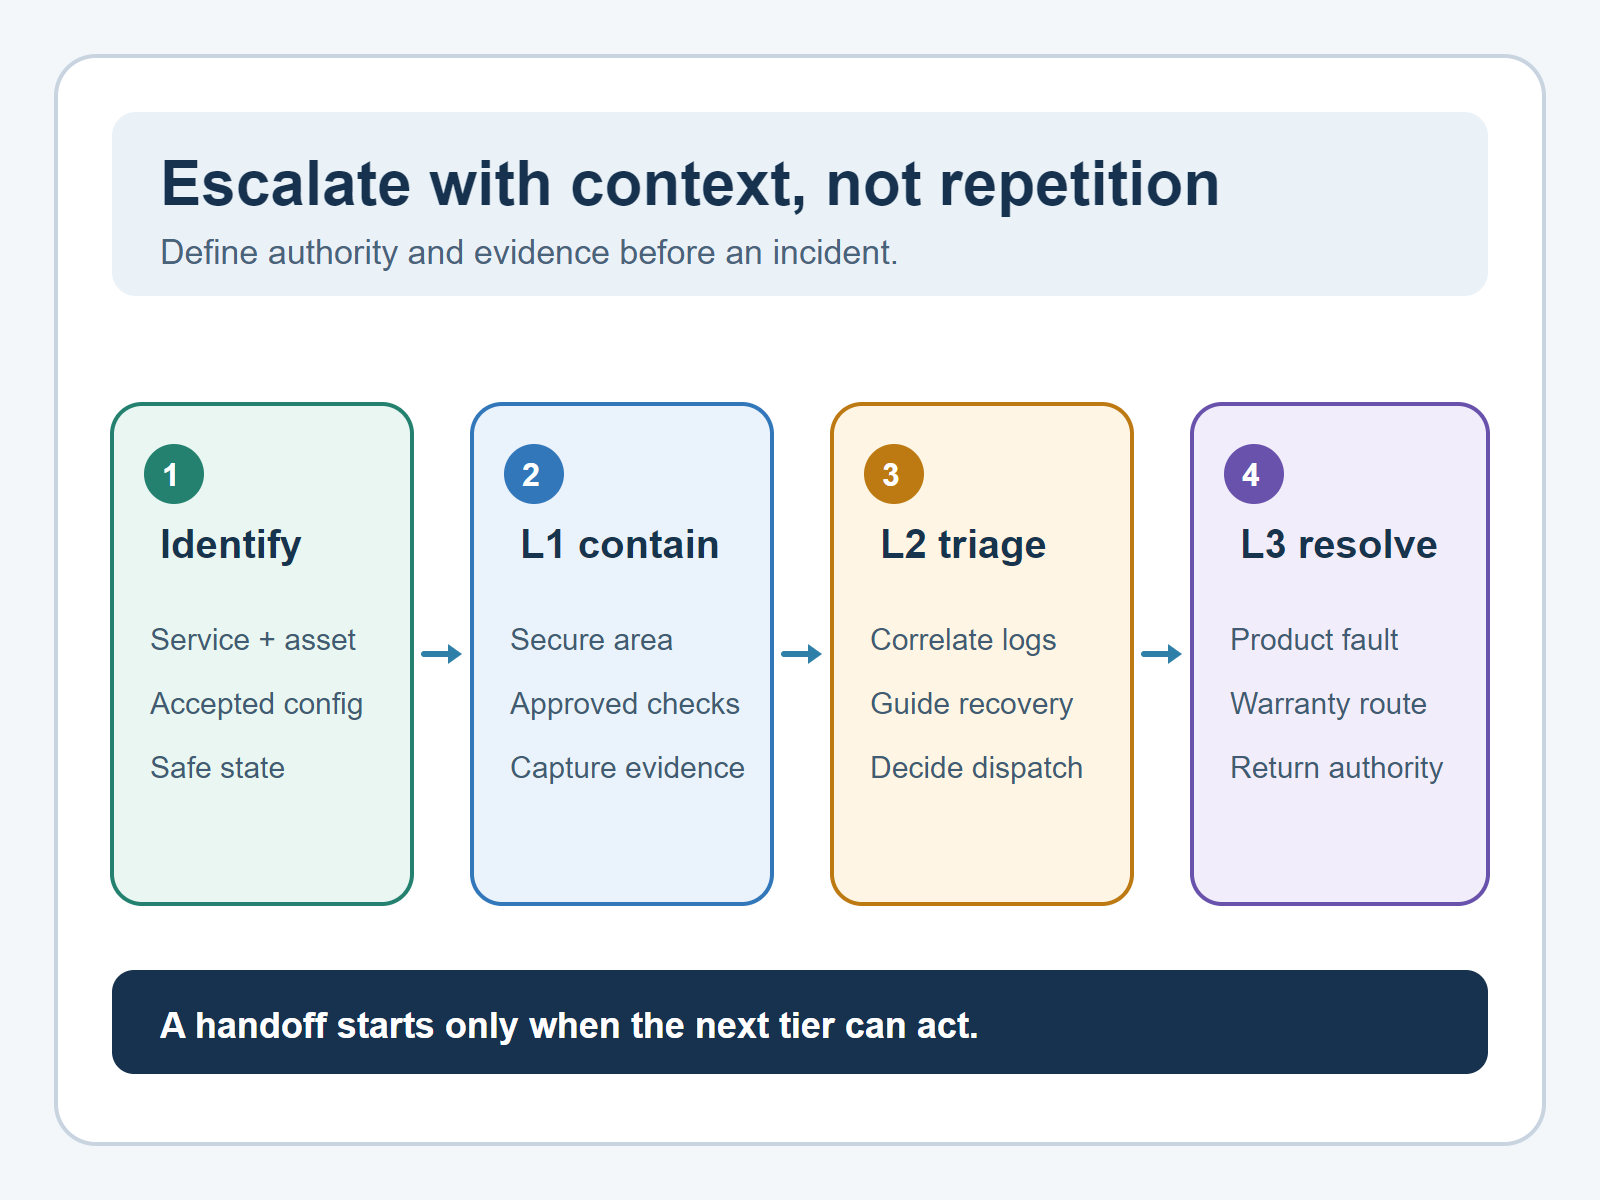1600x1200 pixels.
Task: Click the arrow pointing to L3 resolve
Action: (1162, 654)
